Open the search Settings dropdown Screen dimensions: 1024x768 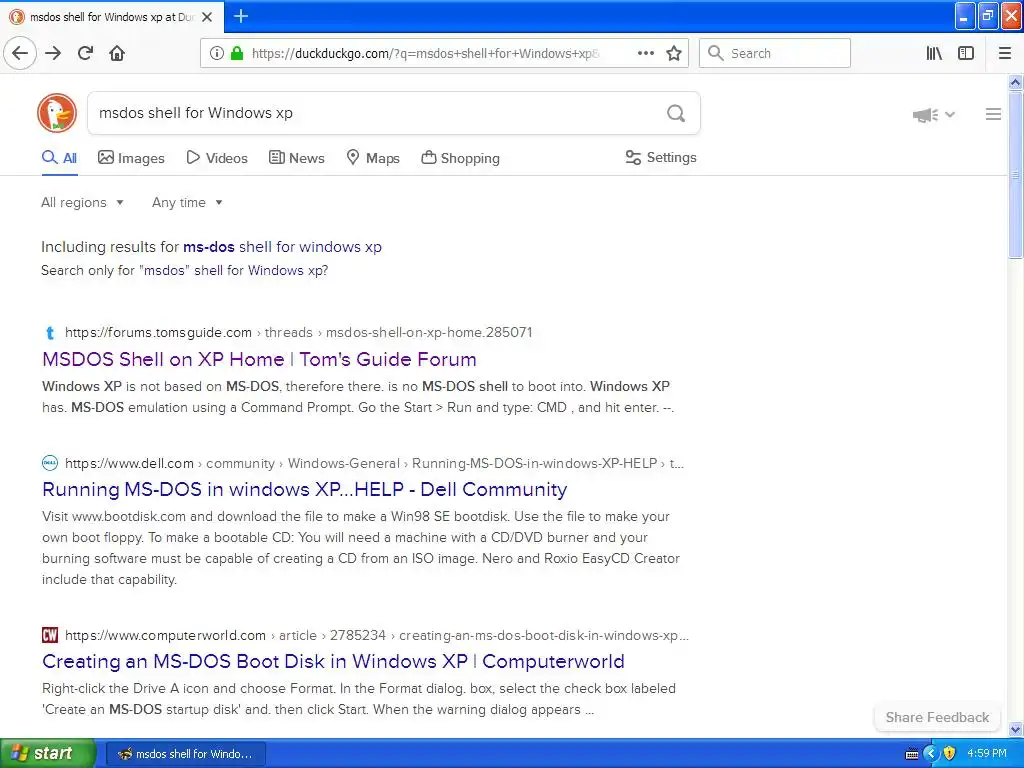point(661,157)
